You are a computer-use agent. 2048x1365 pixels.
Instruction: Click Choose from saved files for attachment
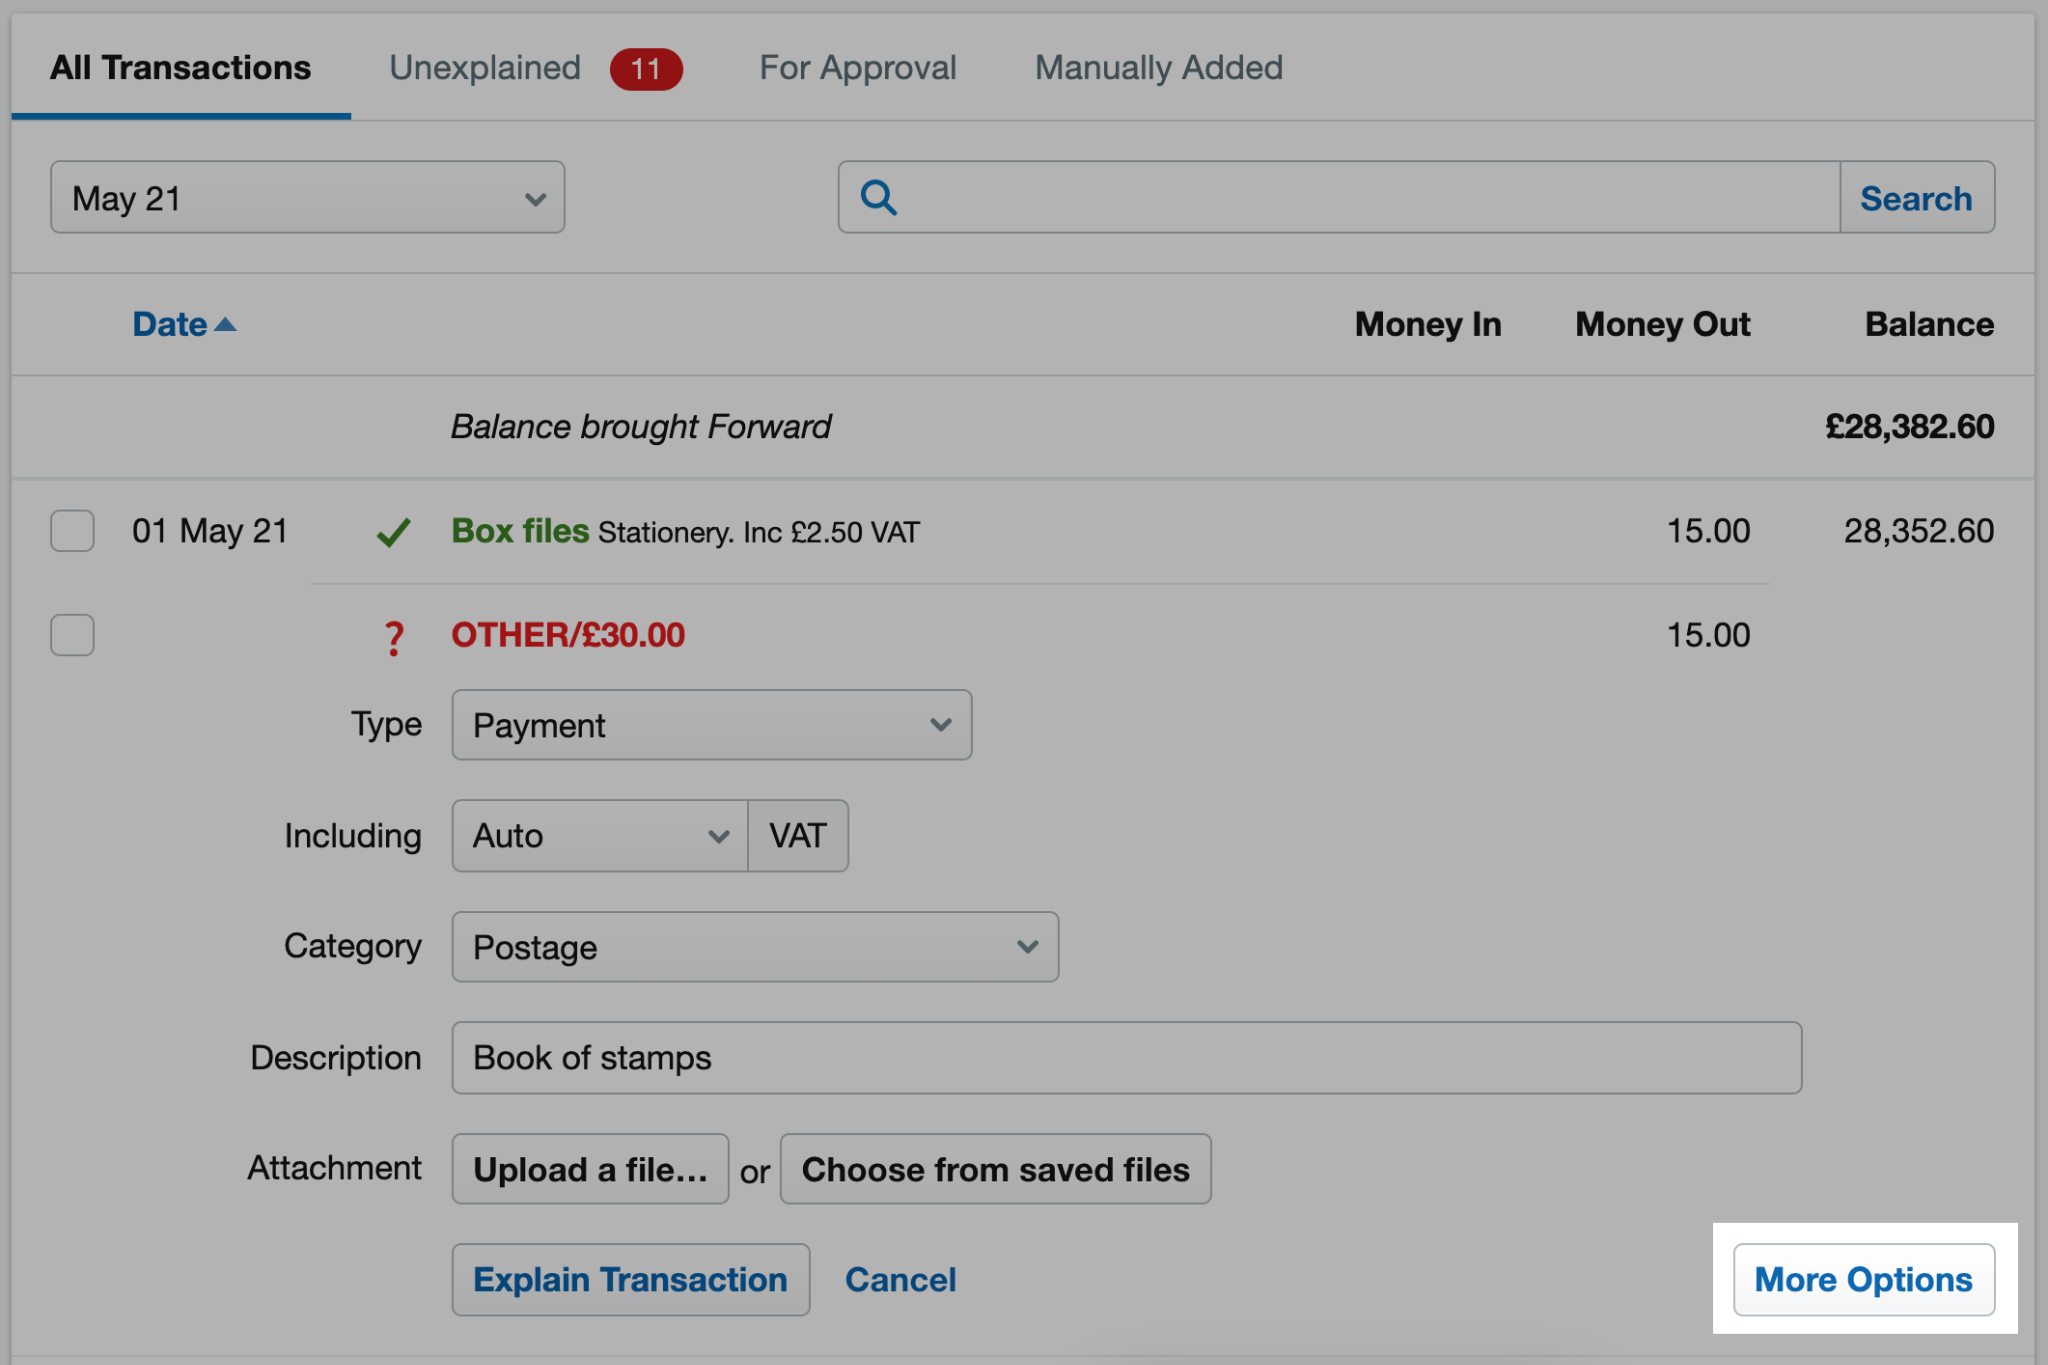coord(995,1169)
